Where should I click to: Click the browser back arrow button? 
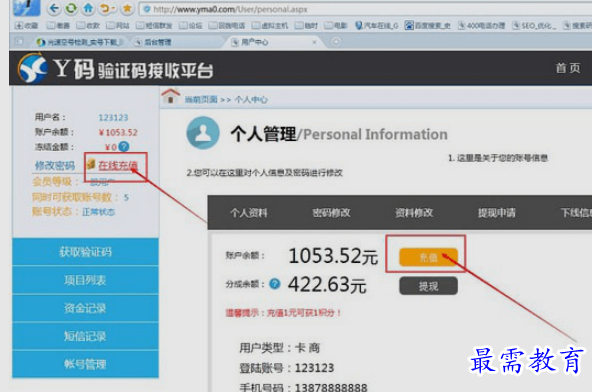point(54,8)
